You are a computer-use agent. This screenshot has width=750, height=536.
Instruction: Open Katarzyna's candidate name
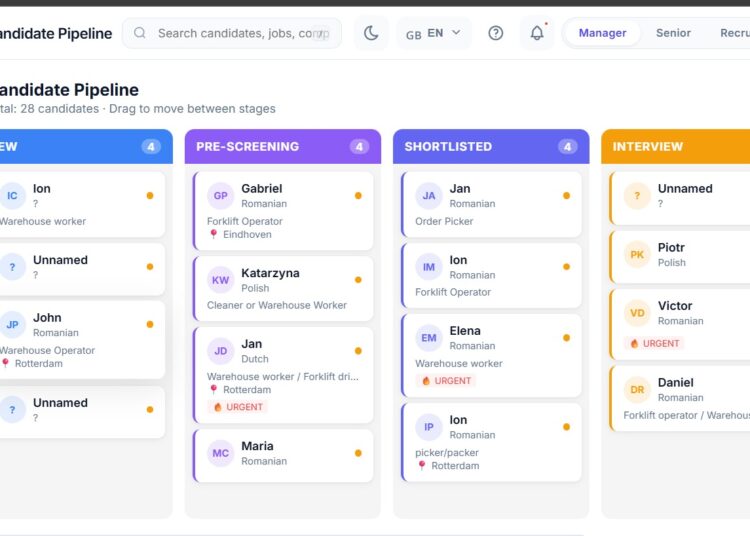tap(270, 273)
